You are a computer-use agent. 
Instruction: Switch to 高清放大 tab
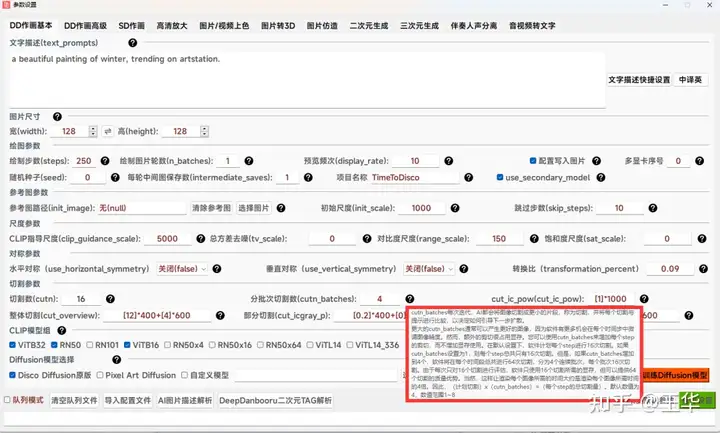(172, 26)
